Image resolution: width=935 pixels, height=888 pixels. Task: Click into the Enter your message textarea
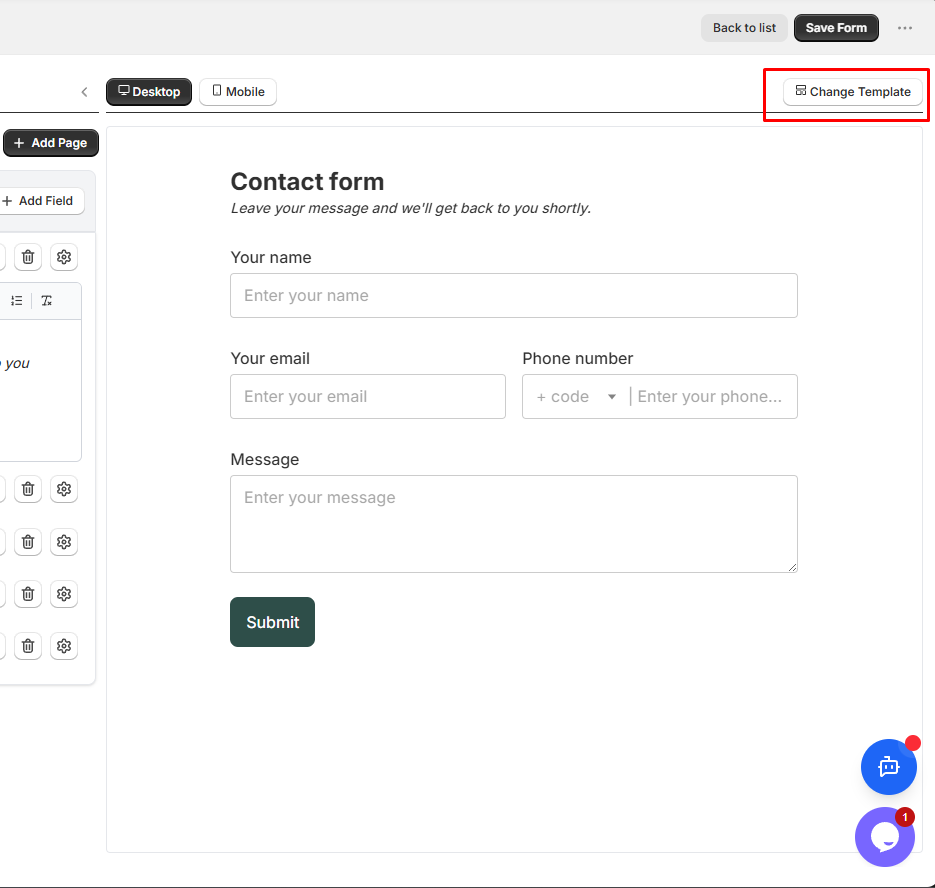tap(514, 524)
